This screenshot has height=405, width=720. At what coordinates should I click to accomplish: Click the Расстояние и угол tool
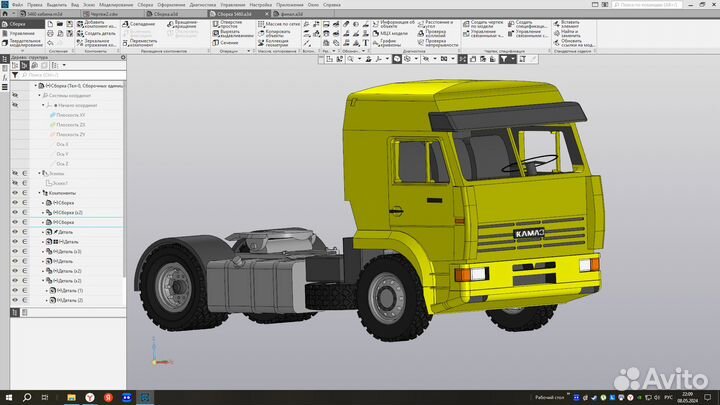(435, 24)
